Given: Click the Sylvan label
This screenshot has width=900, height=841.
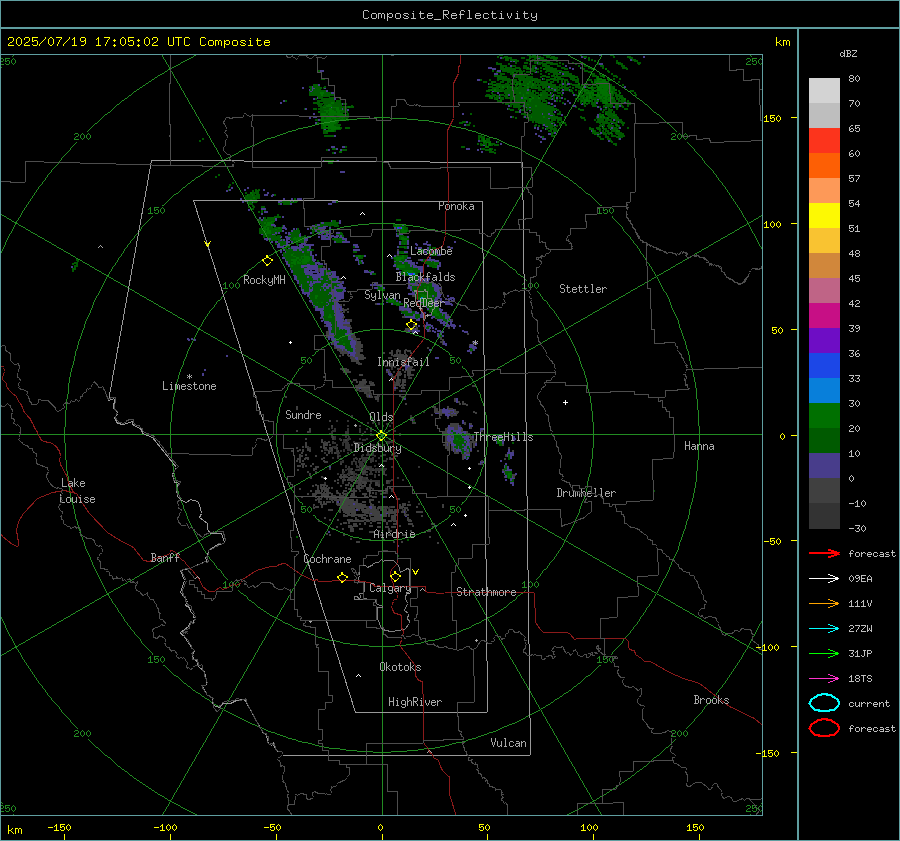Looking at the screenshot, I should coord(382,295).
